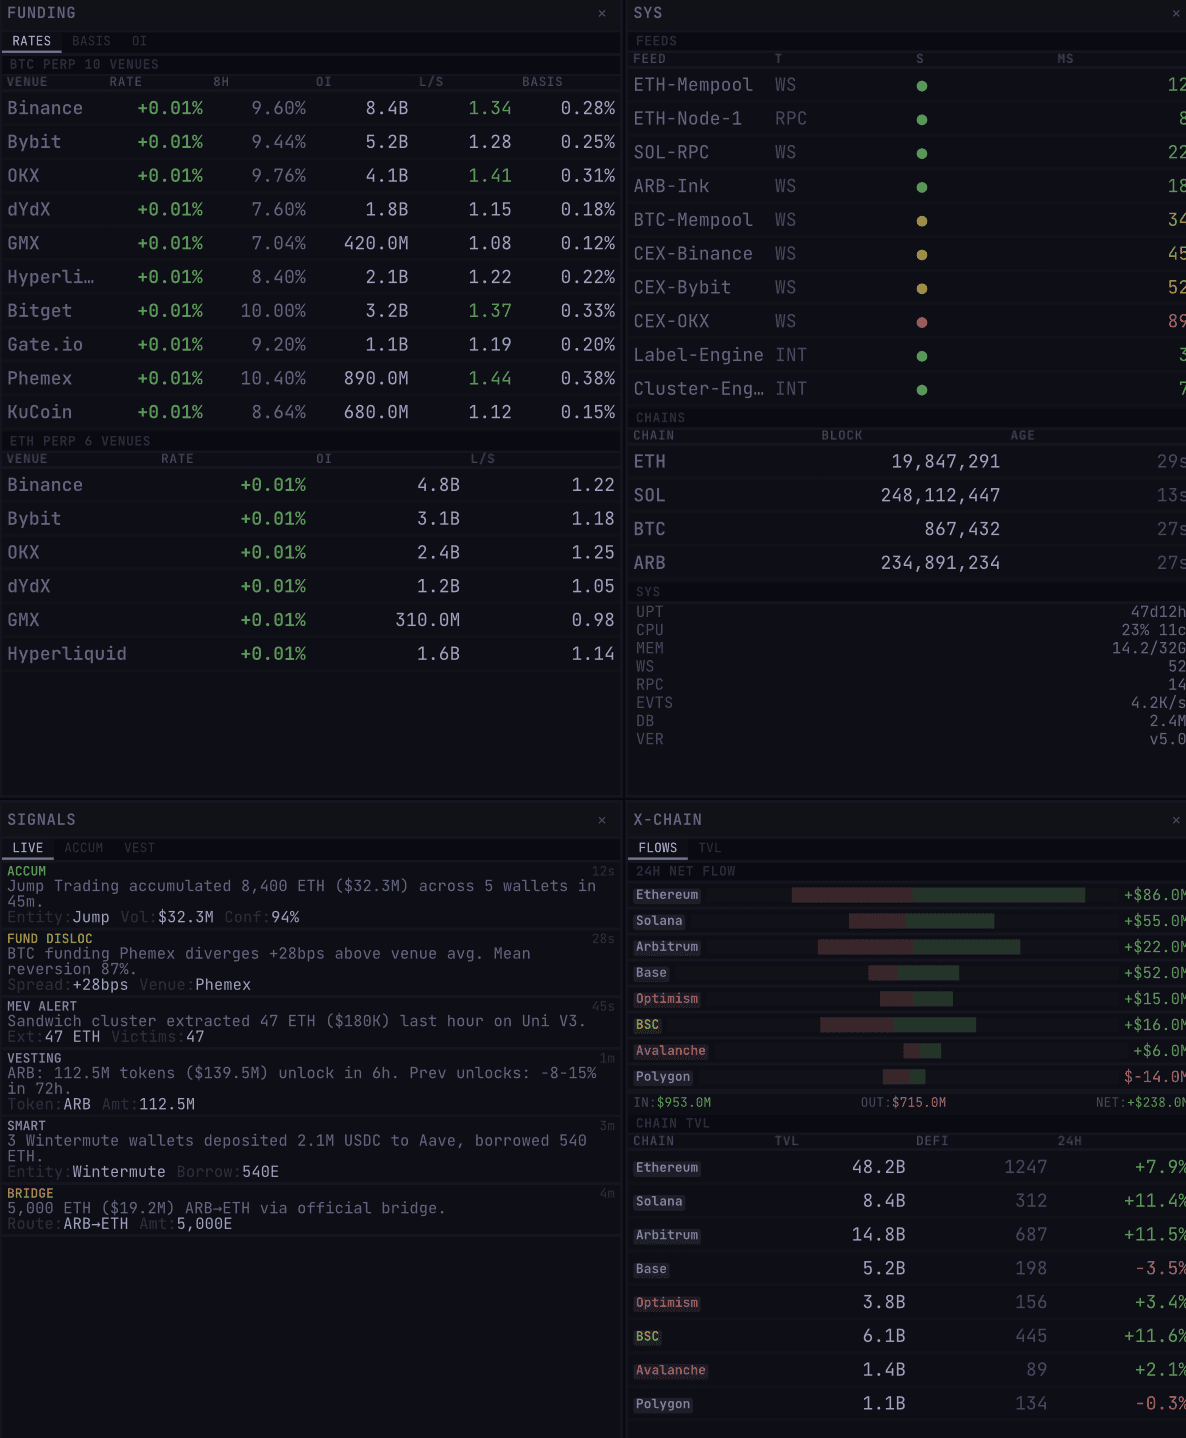The width and height of the screenshot is (1186, 1438).
Task: Open the Jump Trading ACCUM signal
Action: (311, 894)
